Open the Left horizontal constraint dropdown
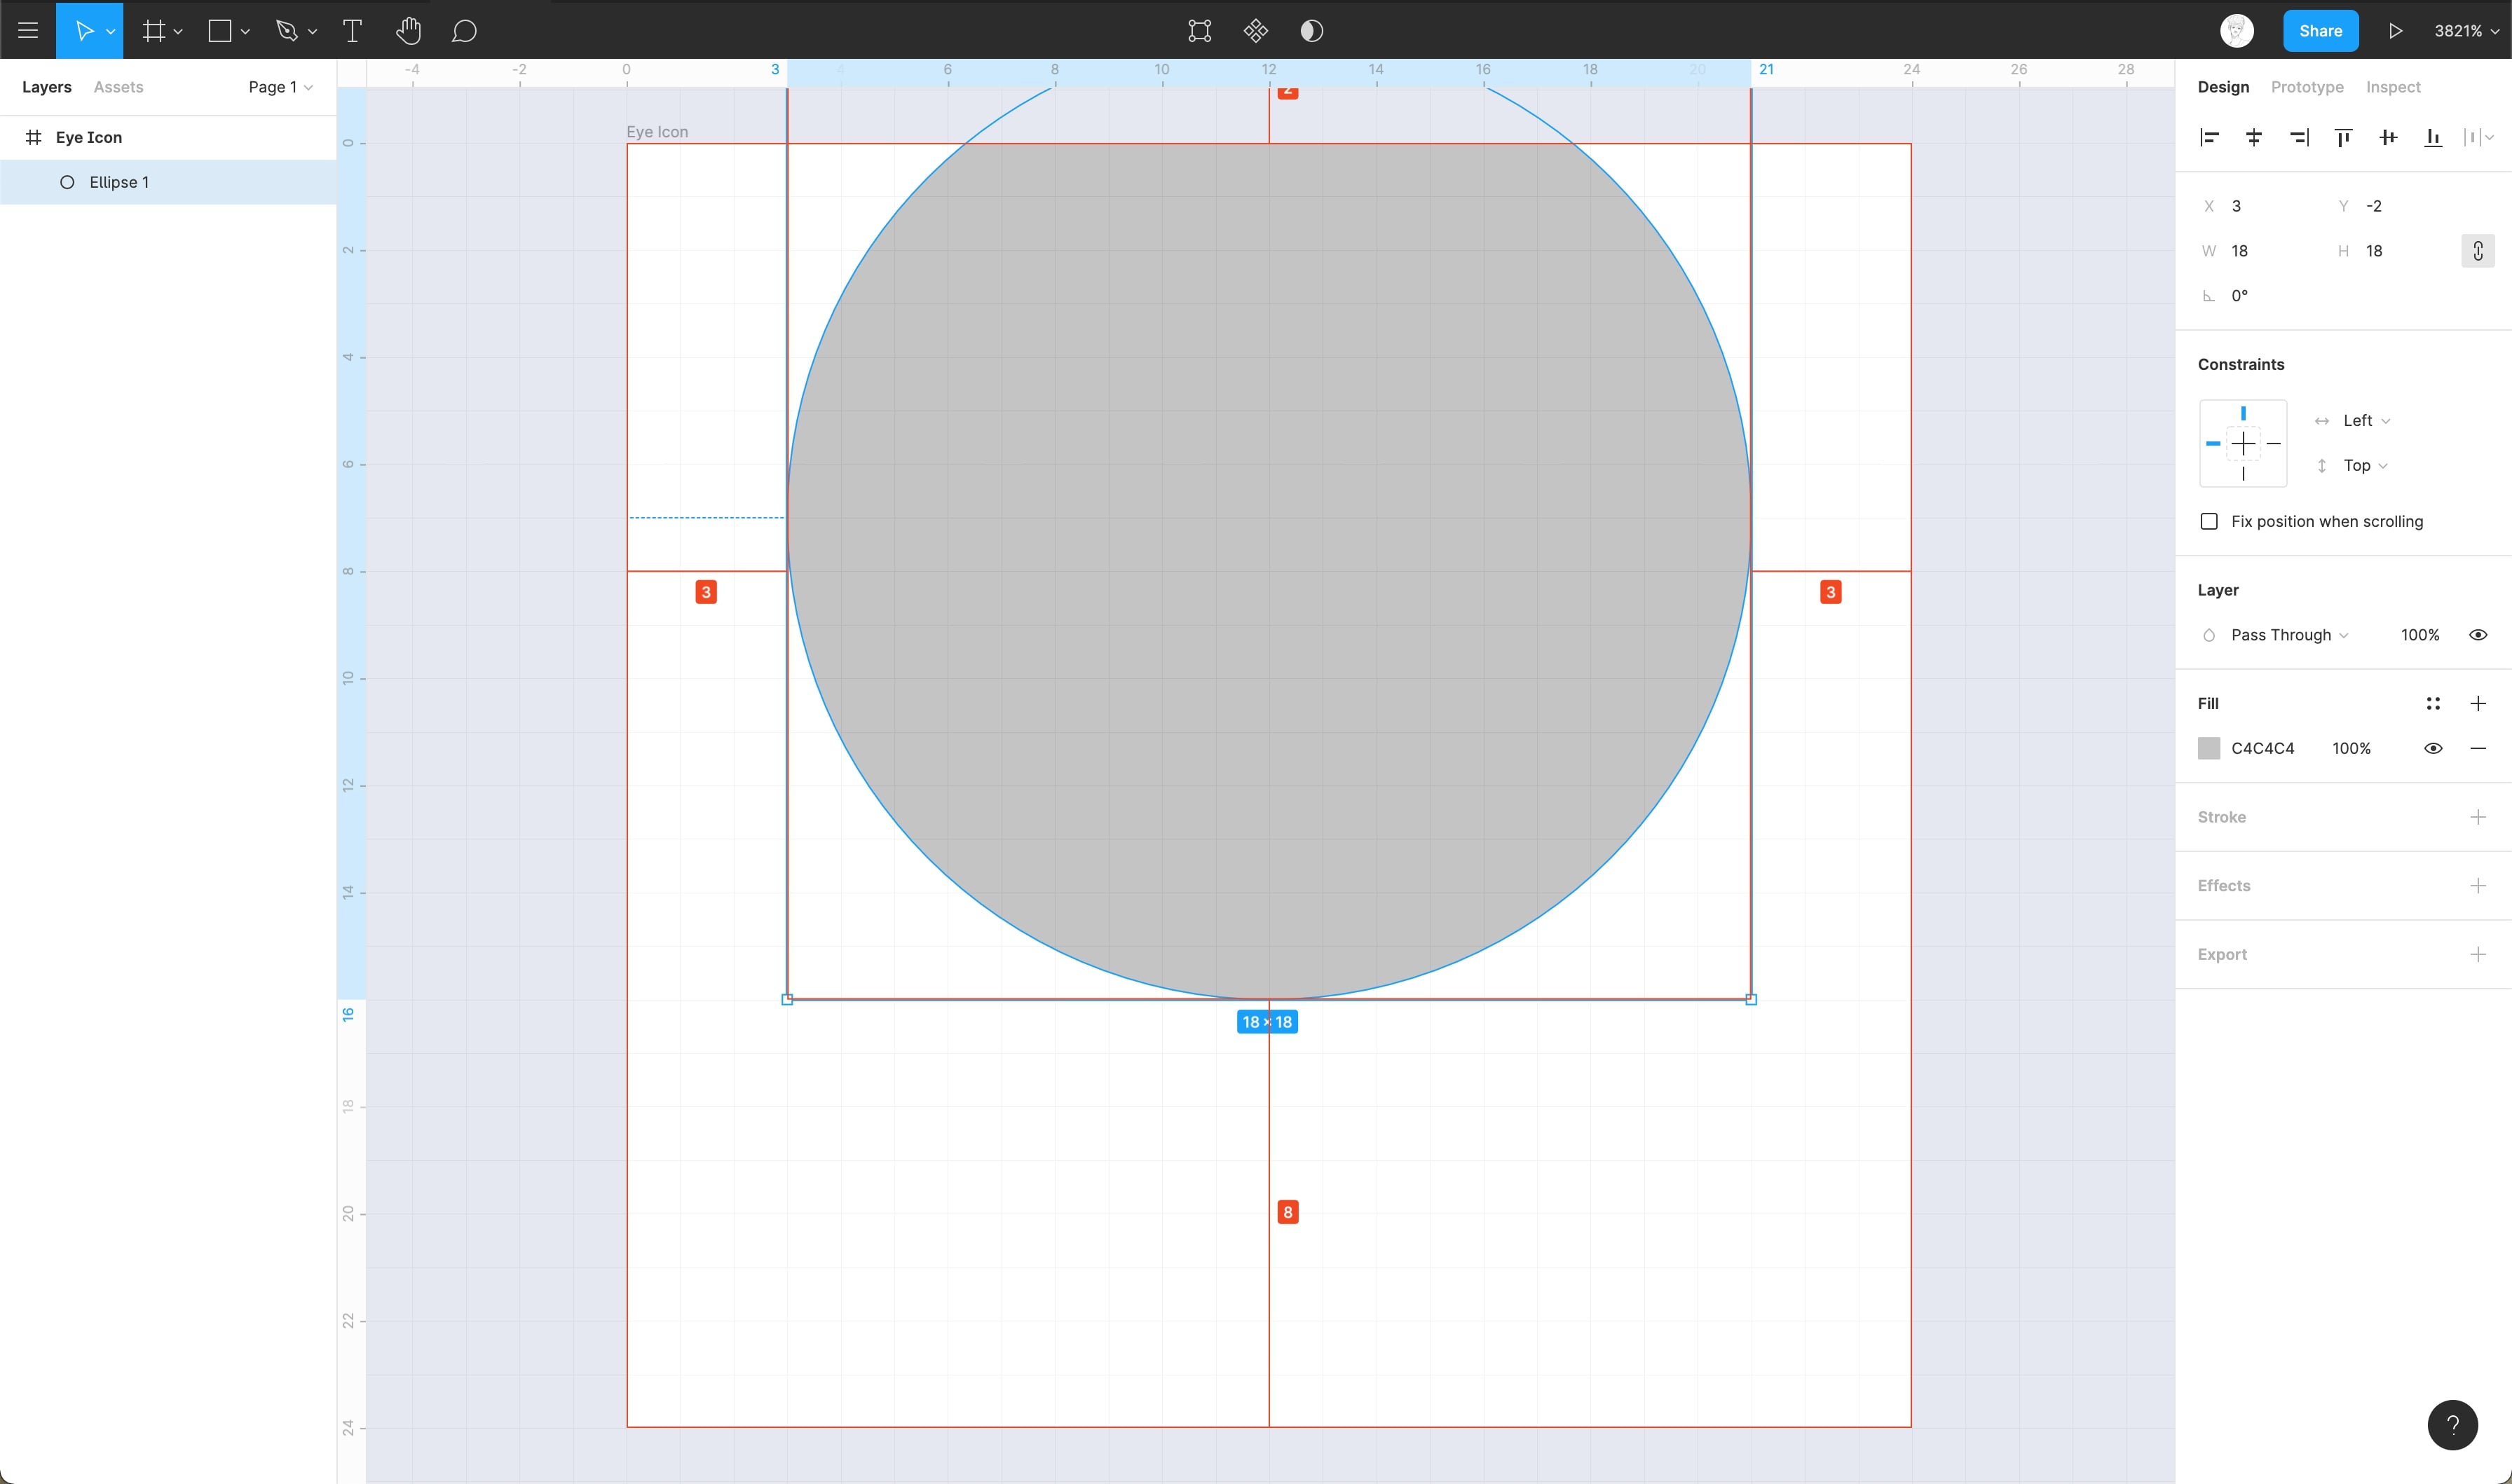The width and height of the screenshot is (2512, 1484). (x=2365, y=421)
